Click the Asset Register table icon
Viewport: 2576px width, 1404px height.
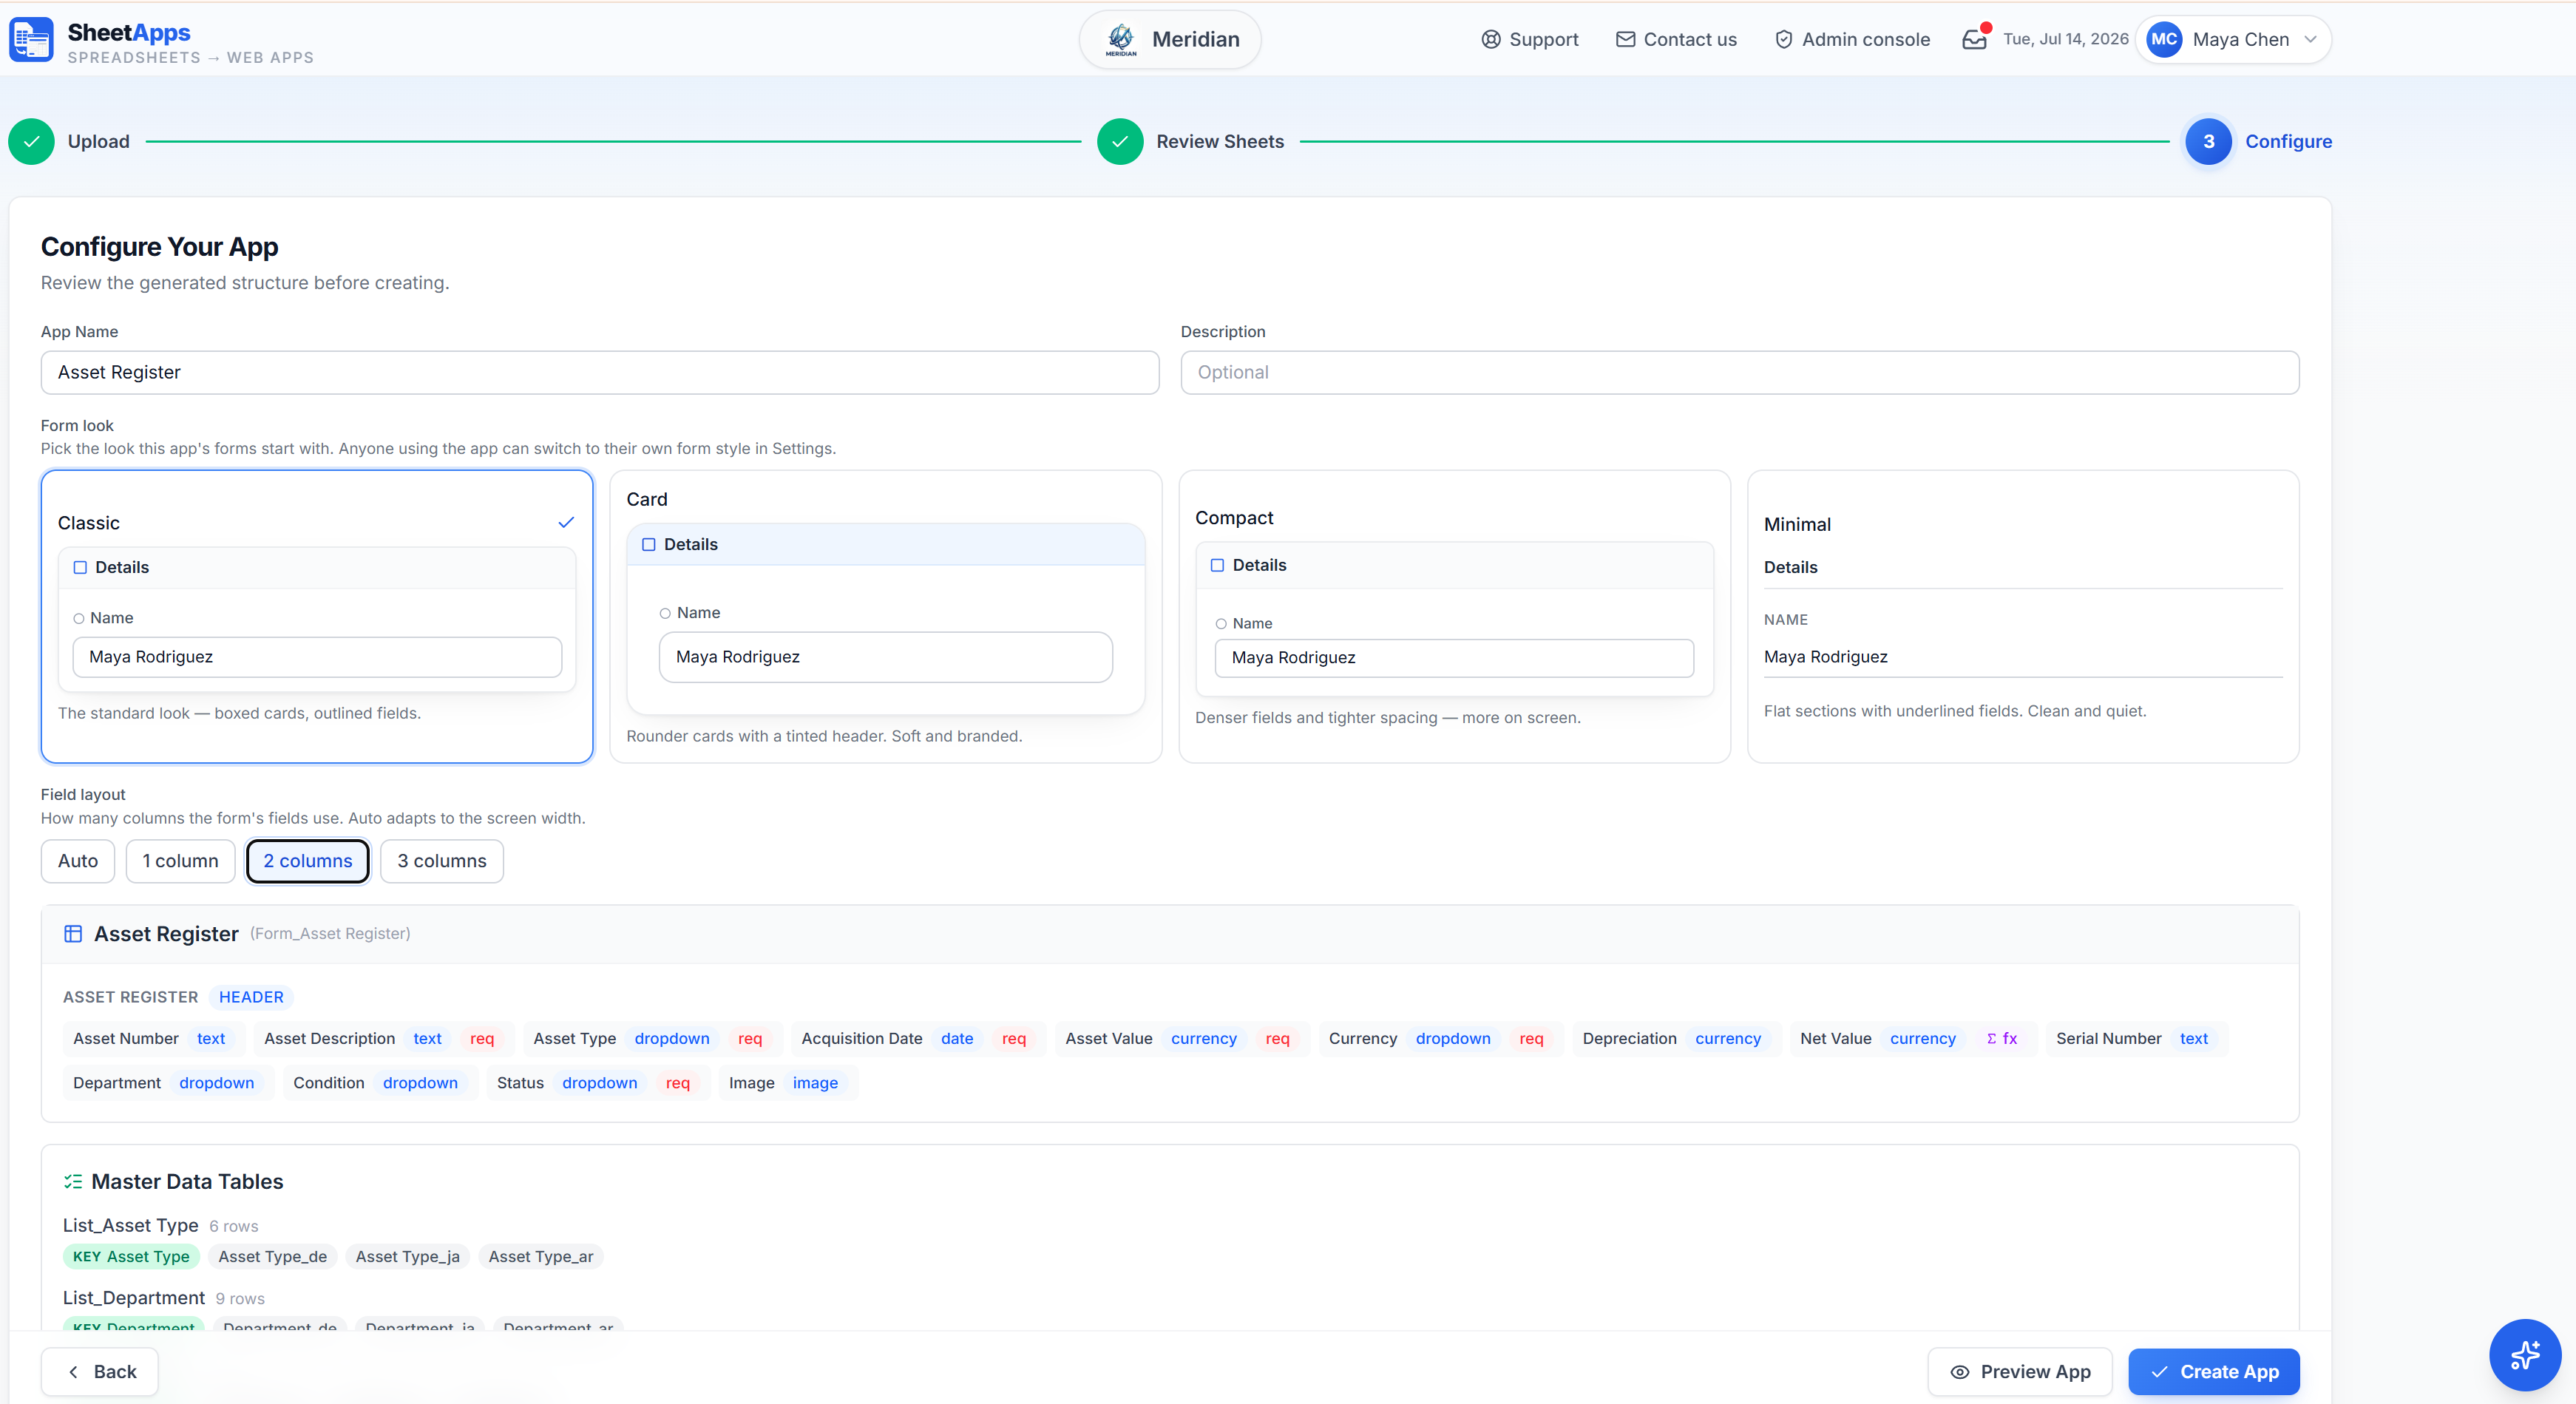73,933
